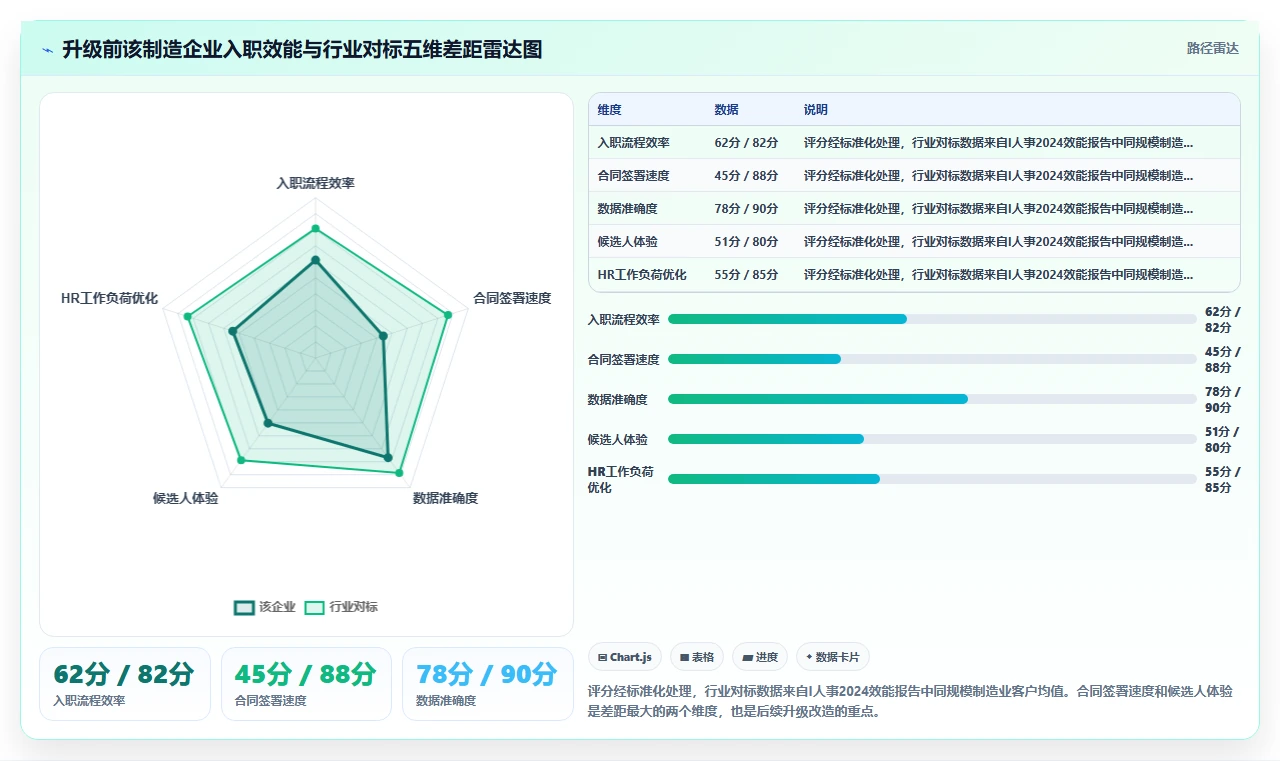
Task: Click the footer description paragraph
Action: (910, 702)
